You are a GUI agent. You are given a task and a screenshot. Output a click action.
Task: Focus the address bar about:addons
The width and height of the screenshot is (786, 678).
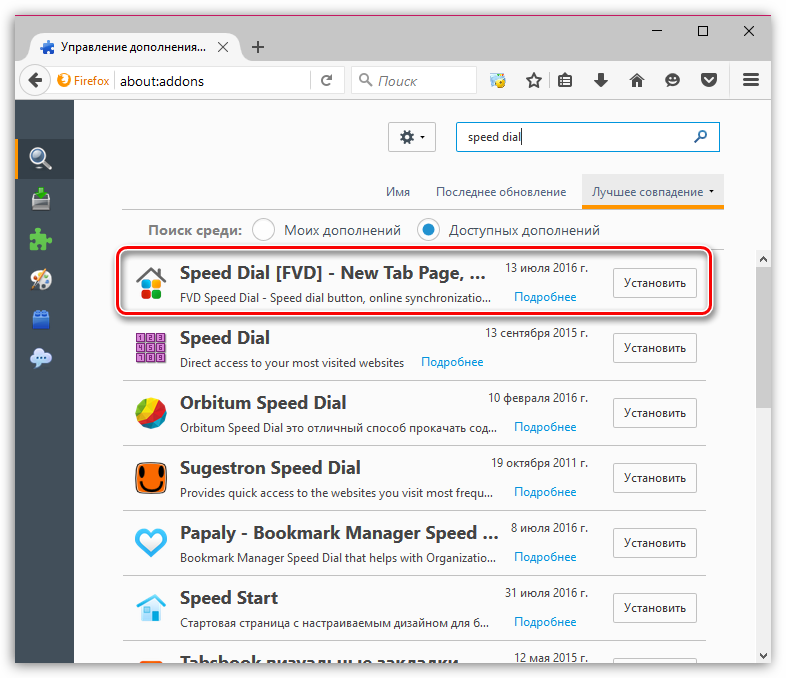(x=213, y=81)
